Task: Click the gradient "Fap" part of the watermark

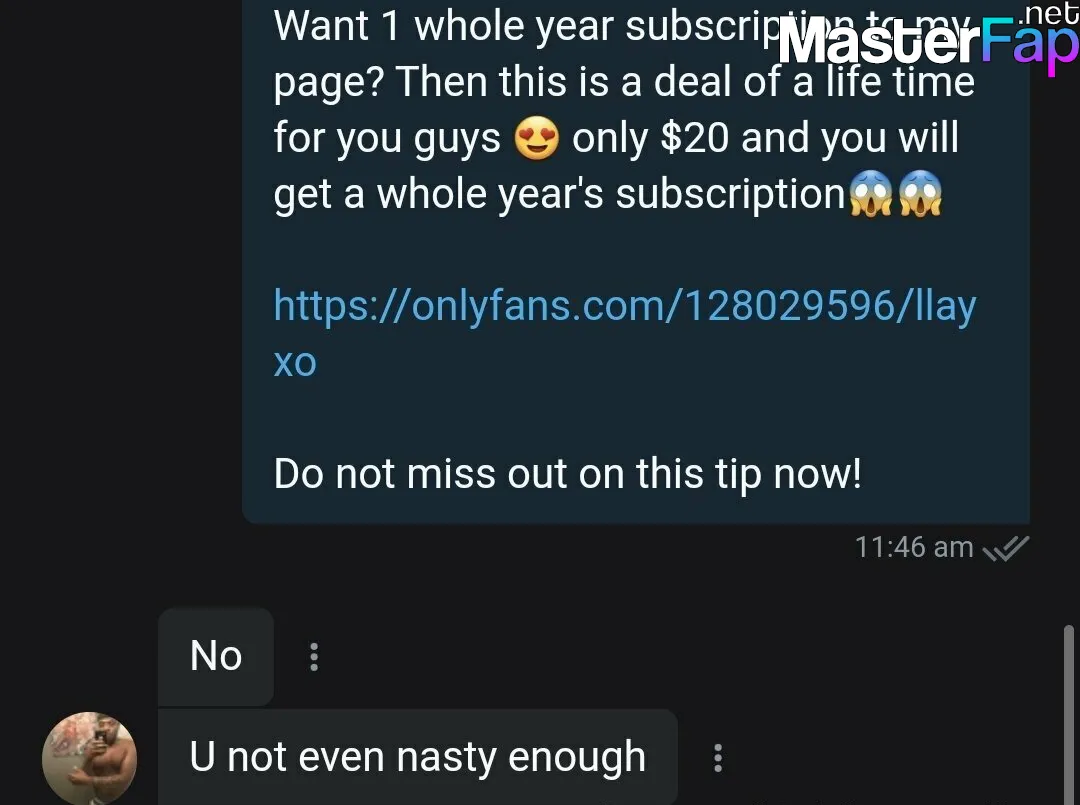Action: coord(1030,45)
